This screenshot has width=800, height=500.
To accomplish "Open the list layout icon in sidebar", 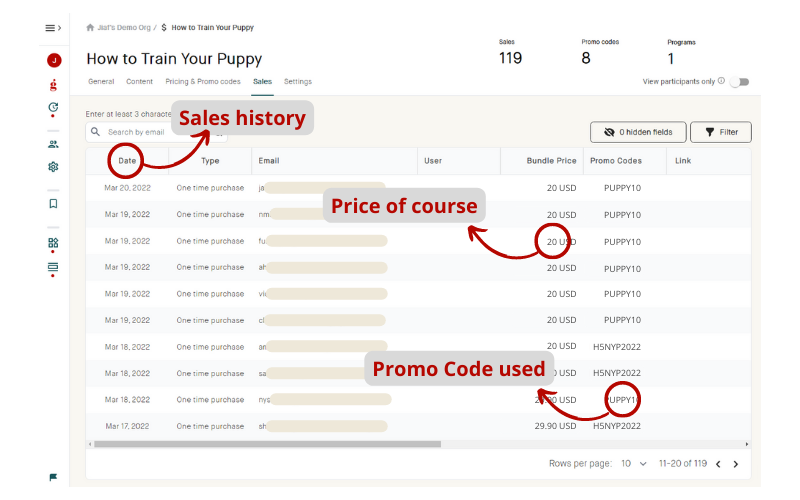I will pos(53,267).
